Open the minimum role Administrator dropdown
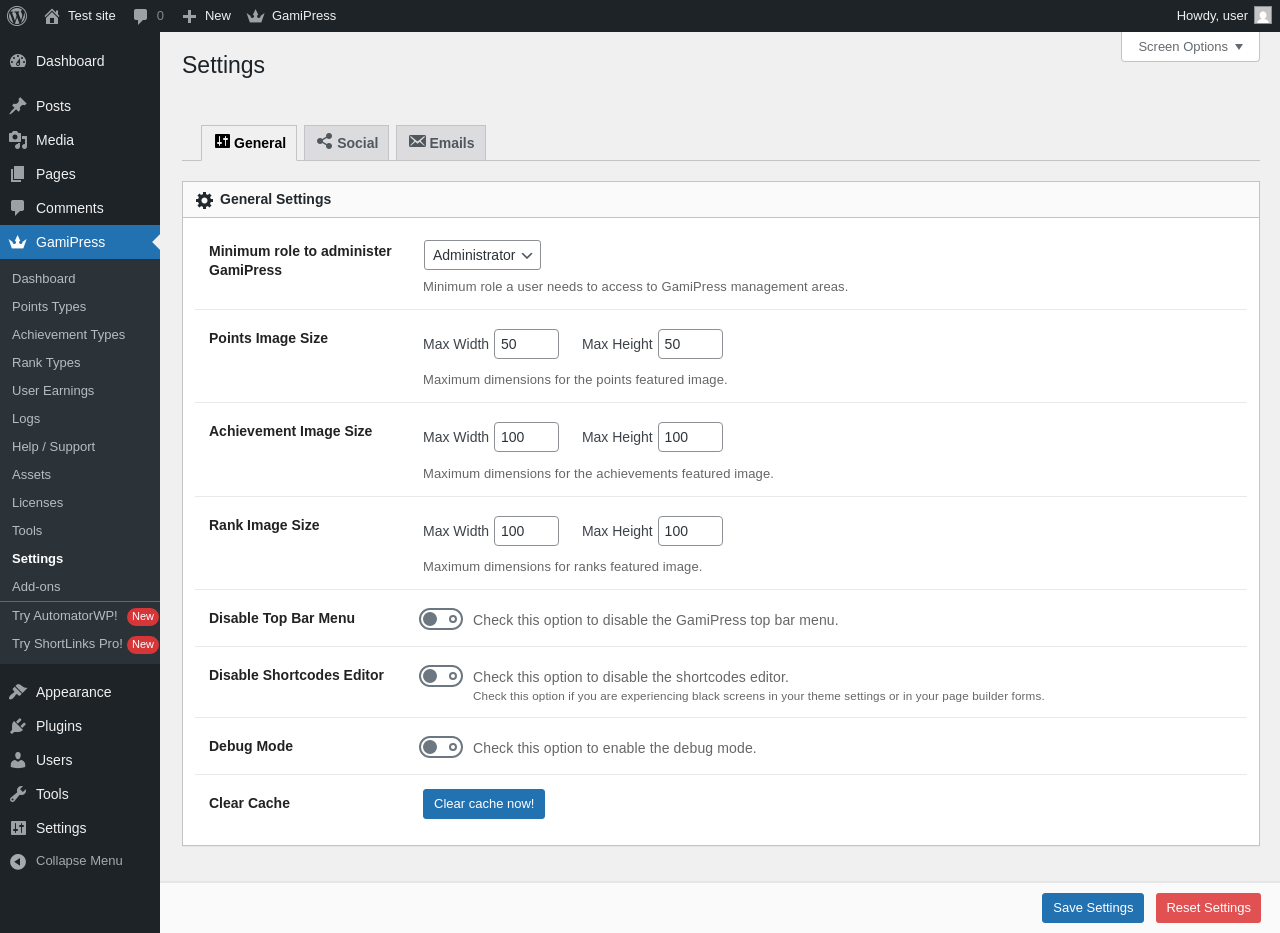The image size is (1280, 933). tap(482, 255)
